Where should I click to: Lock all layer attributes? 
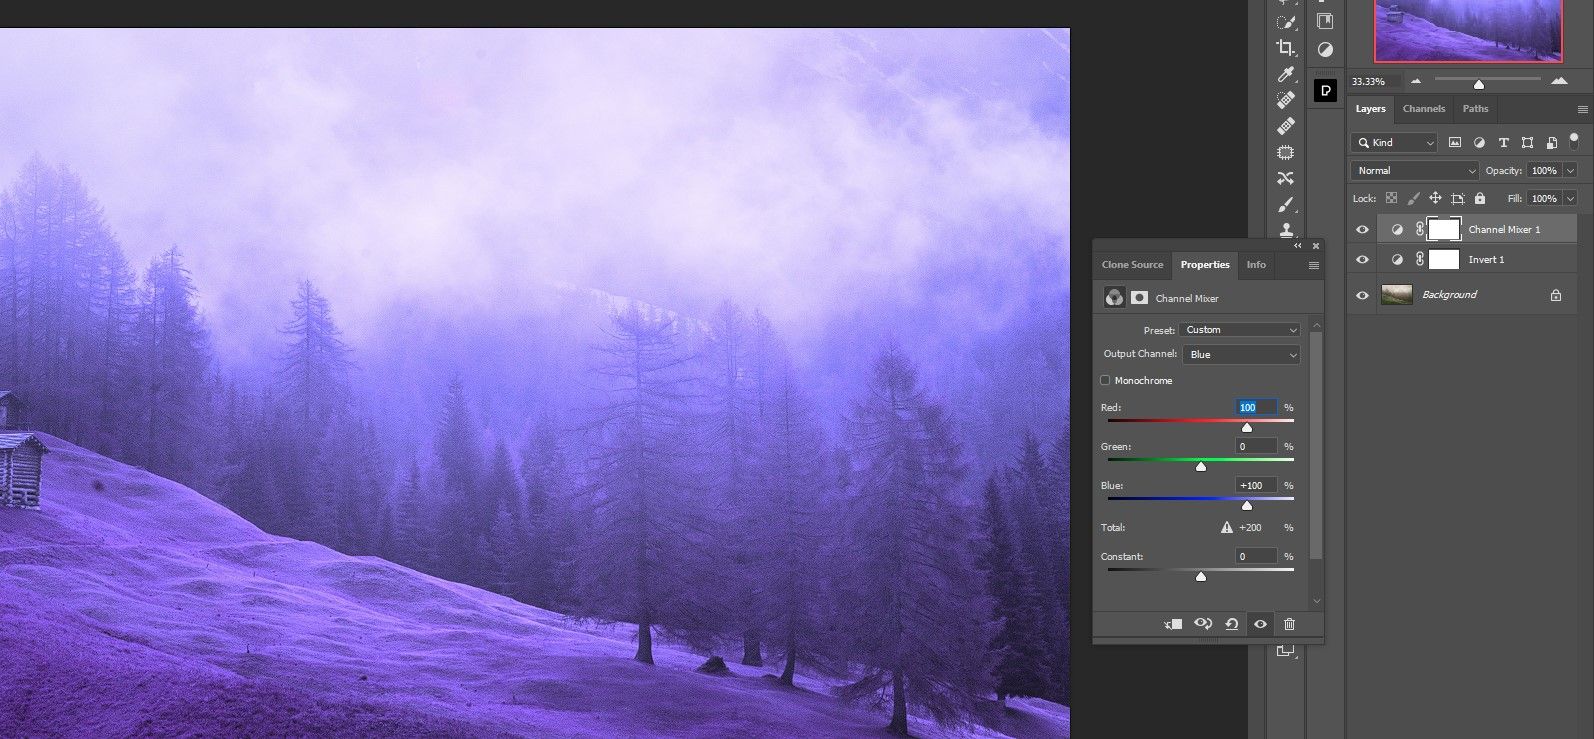pos(1480,198)
